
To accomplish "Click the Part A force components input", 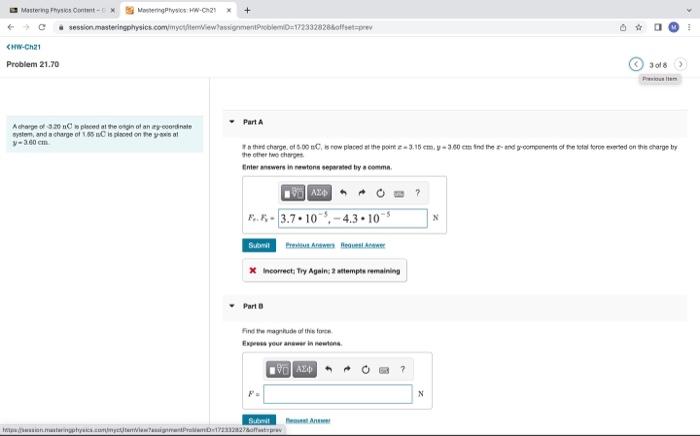I will [353, 218].
